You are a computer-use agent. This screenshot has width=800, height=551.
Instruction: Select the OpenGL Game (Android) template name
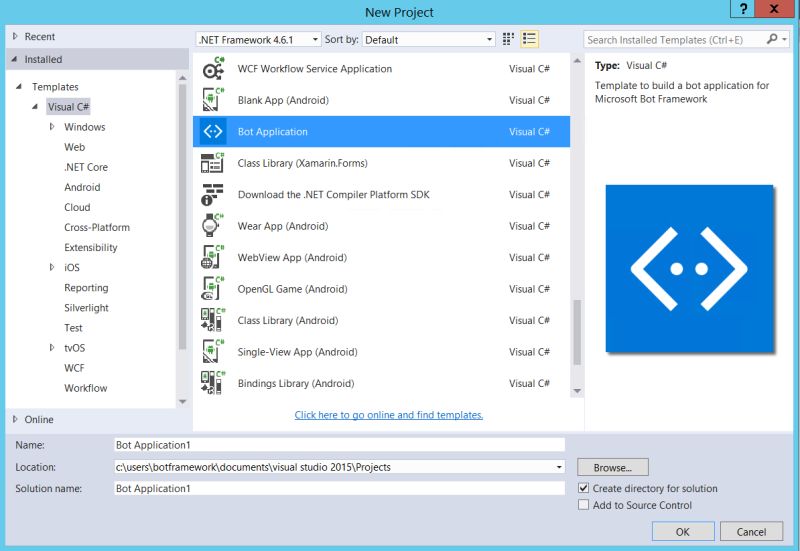[292, 289]
